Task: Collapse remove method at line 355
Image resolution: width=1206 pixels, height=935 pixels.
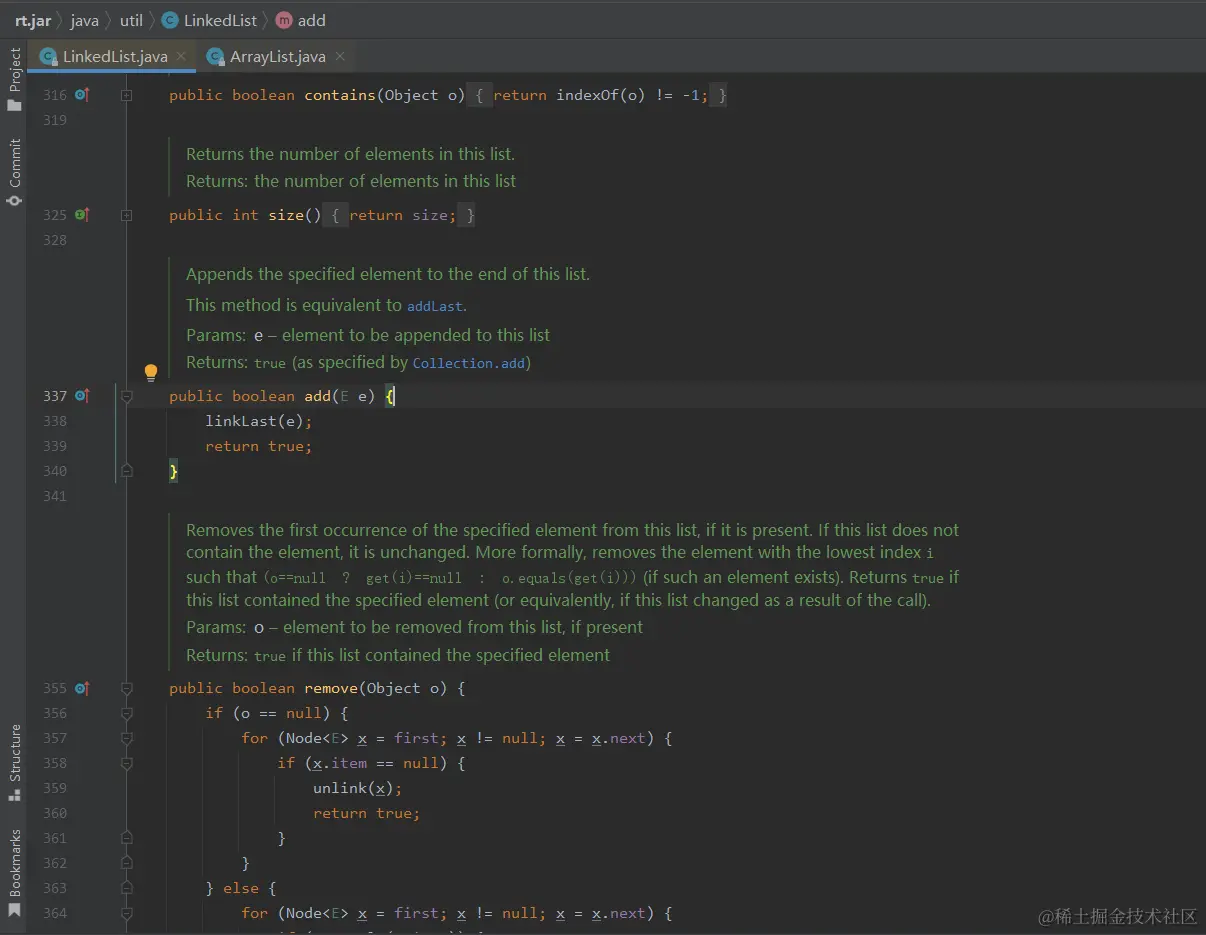Action: pos(127,688)
